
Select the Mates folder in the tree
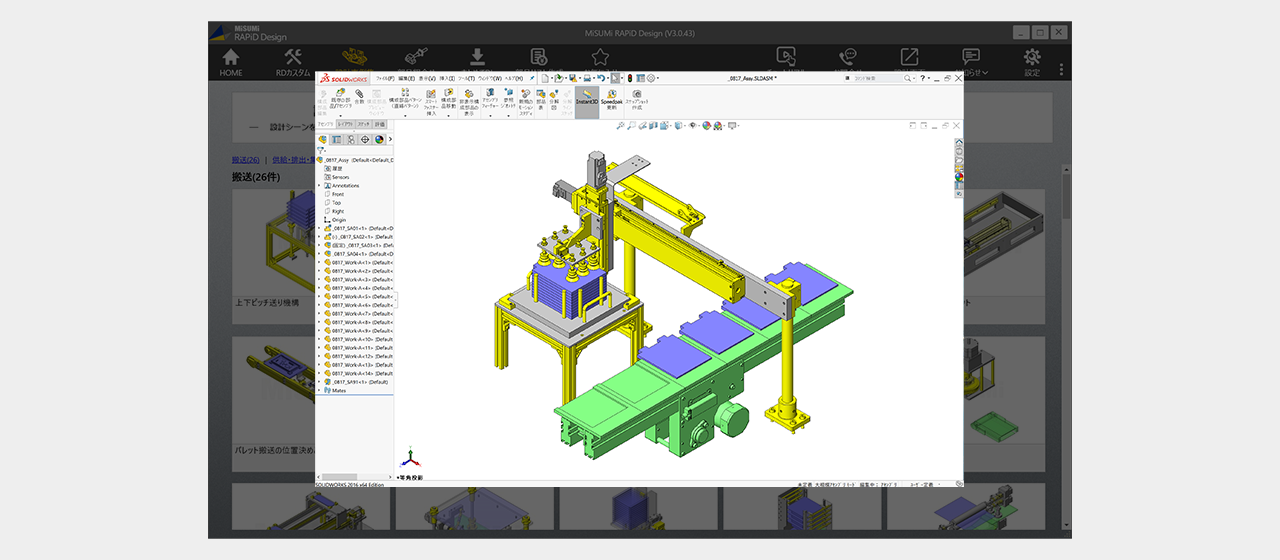339,391
